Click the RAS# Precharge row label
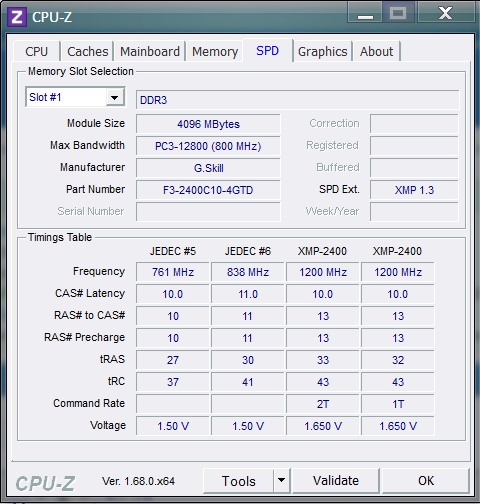The image size is (480, 504). (85, 337)
